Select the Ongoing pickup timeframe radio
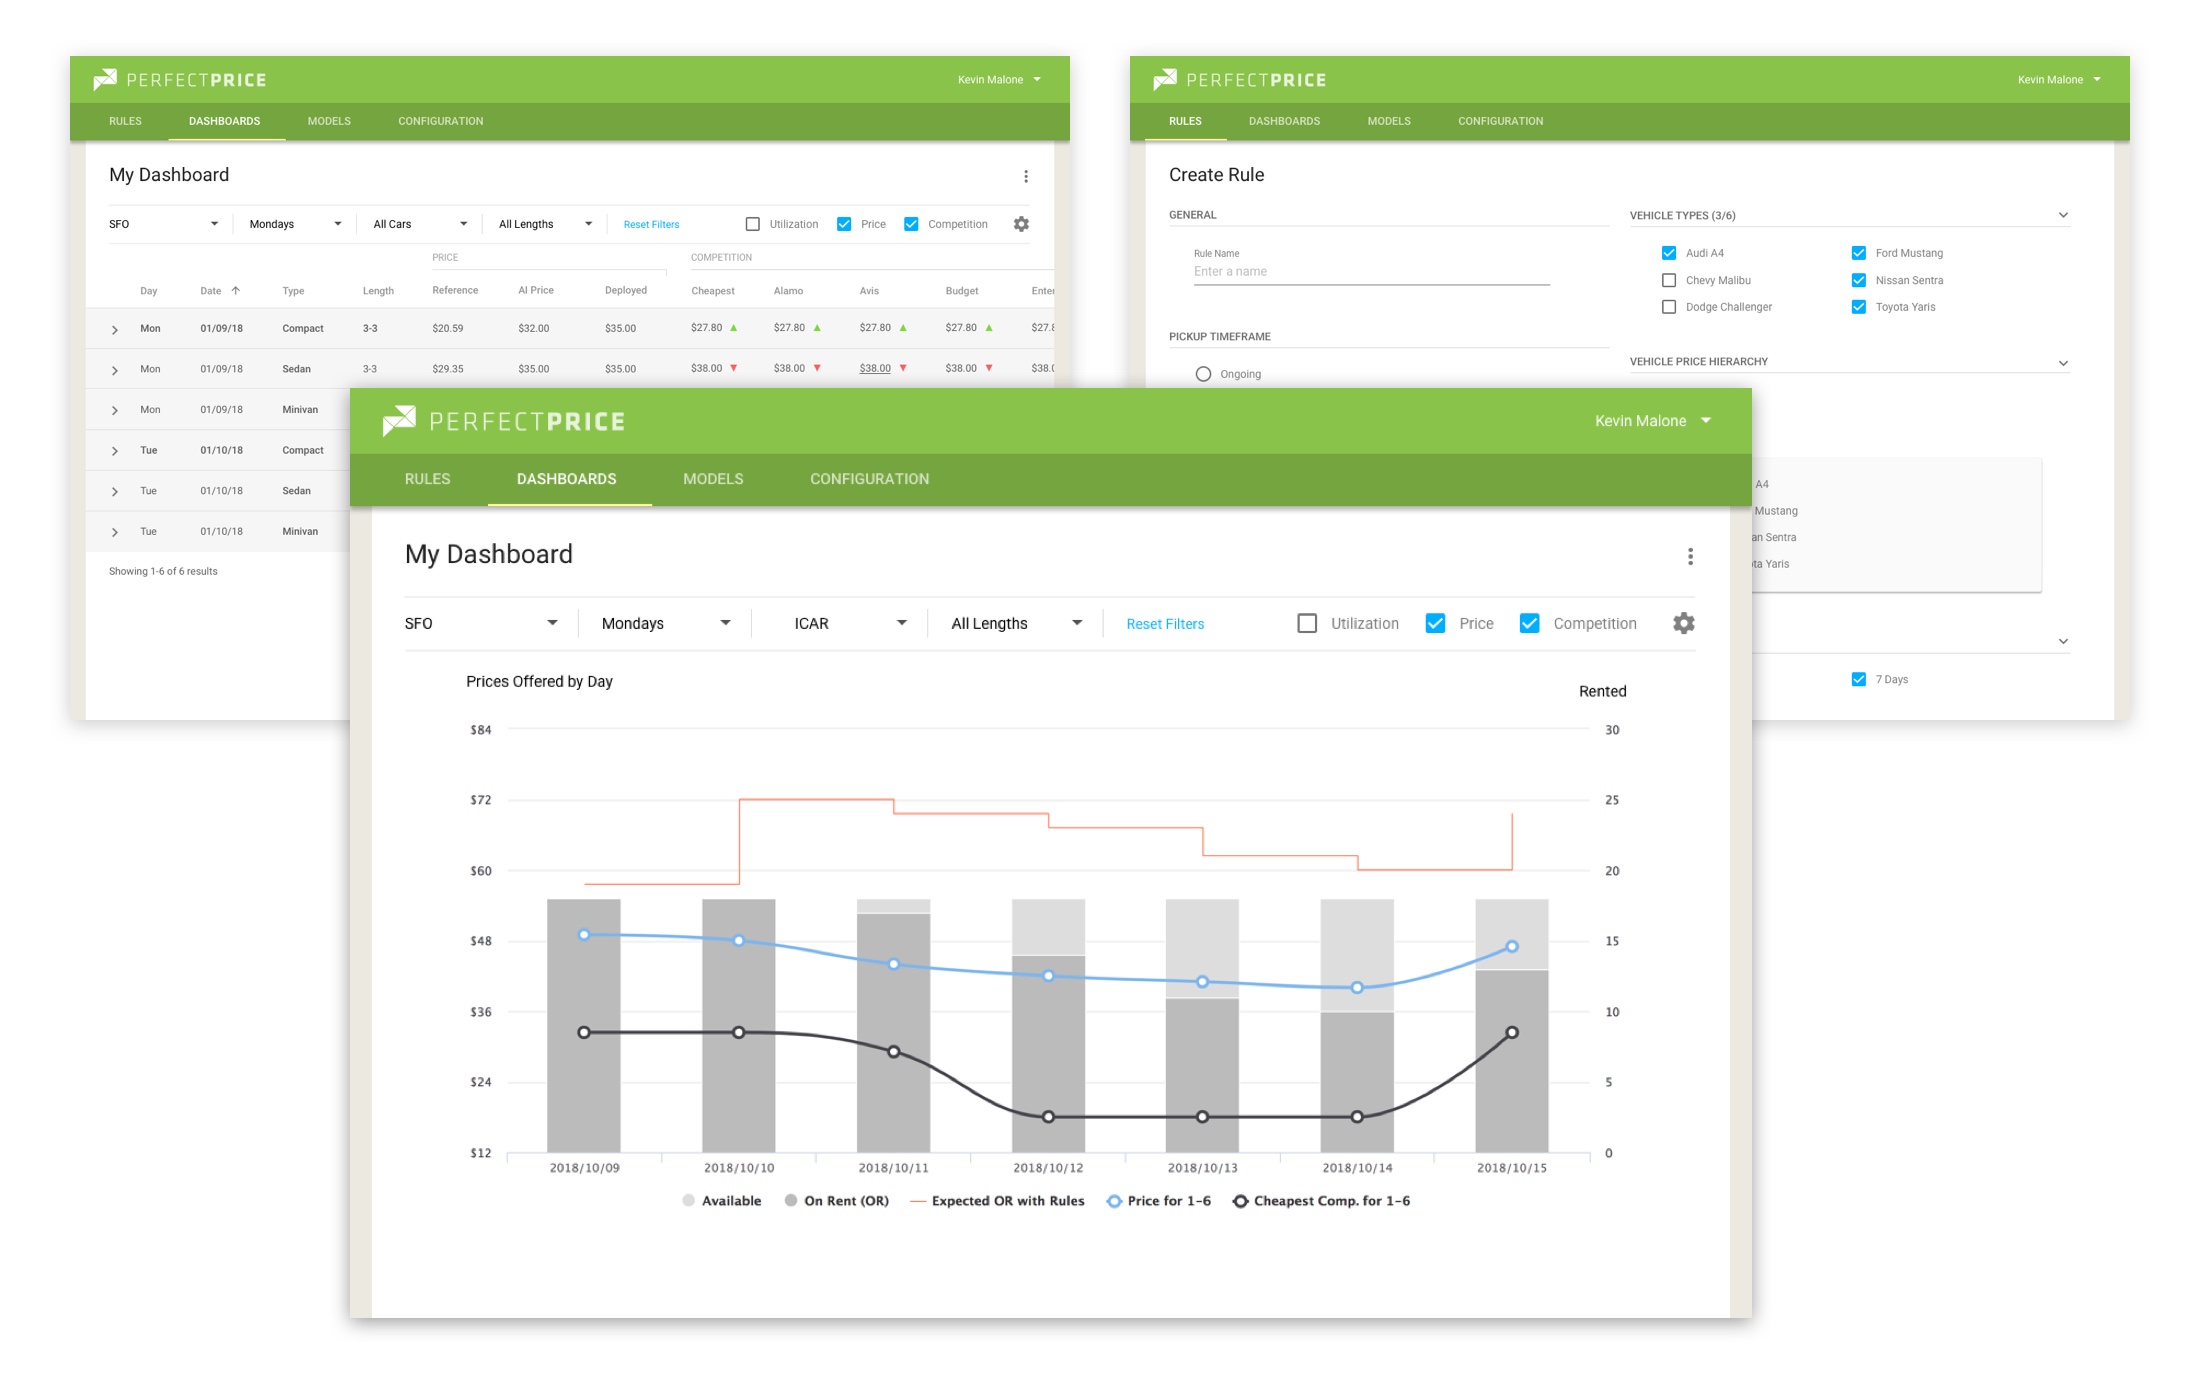Image resolution: width=2200 pixels, height=1400 pixels. pos(1203,374)
